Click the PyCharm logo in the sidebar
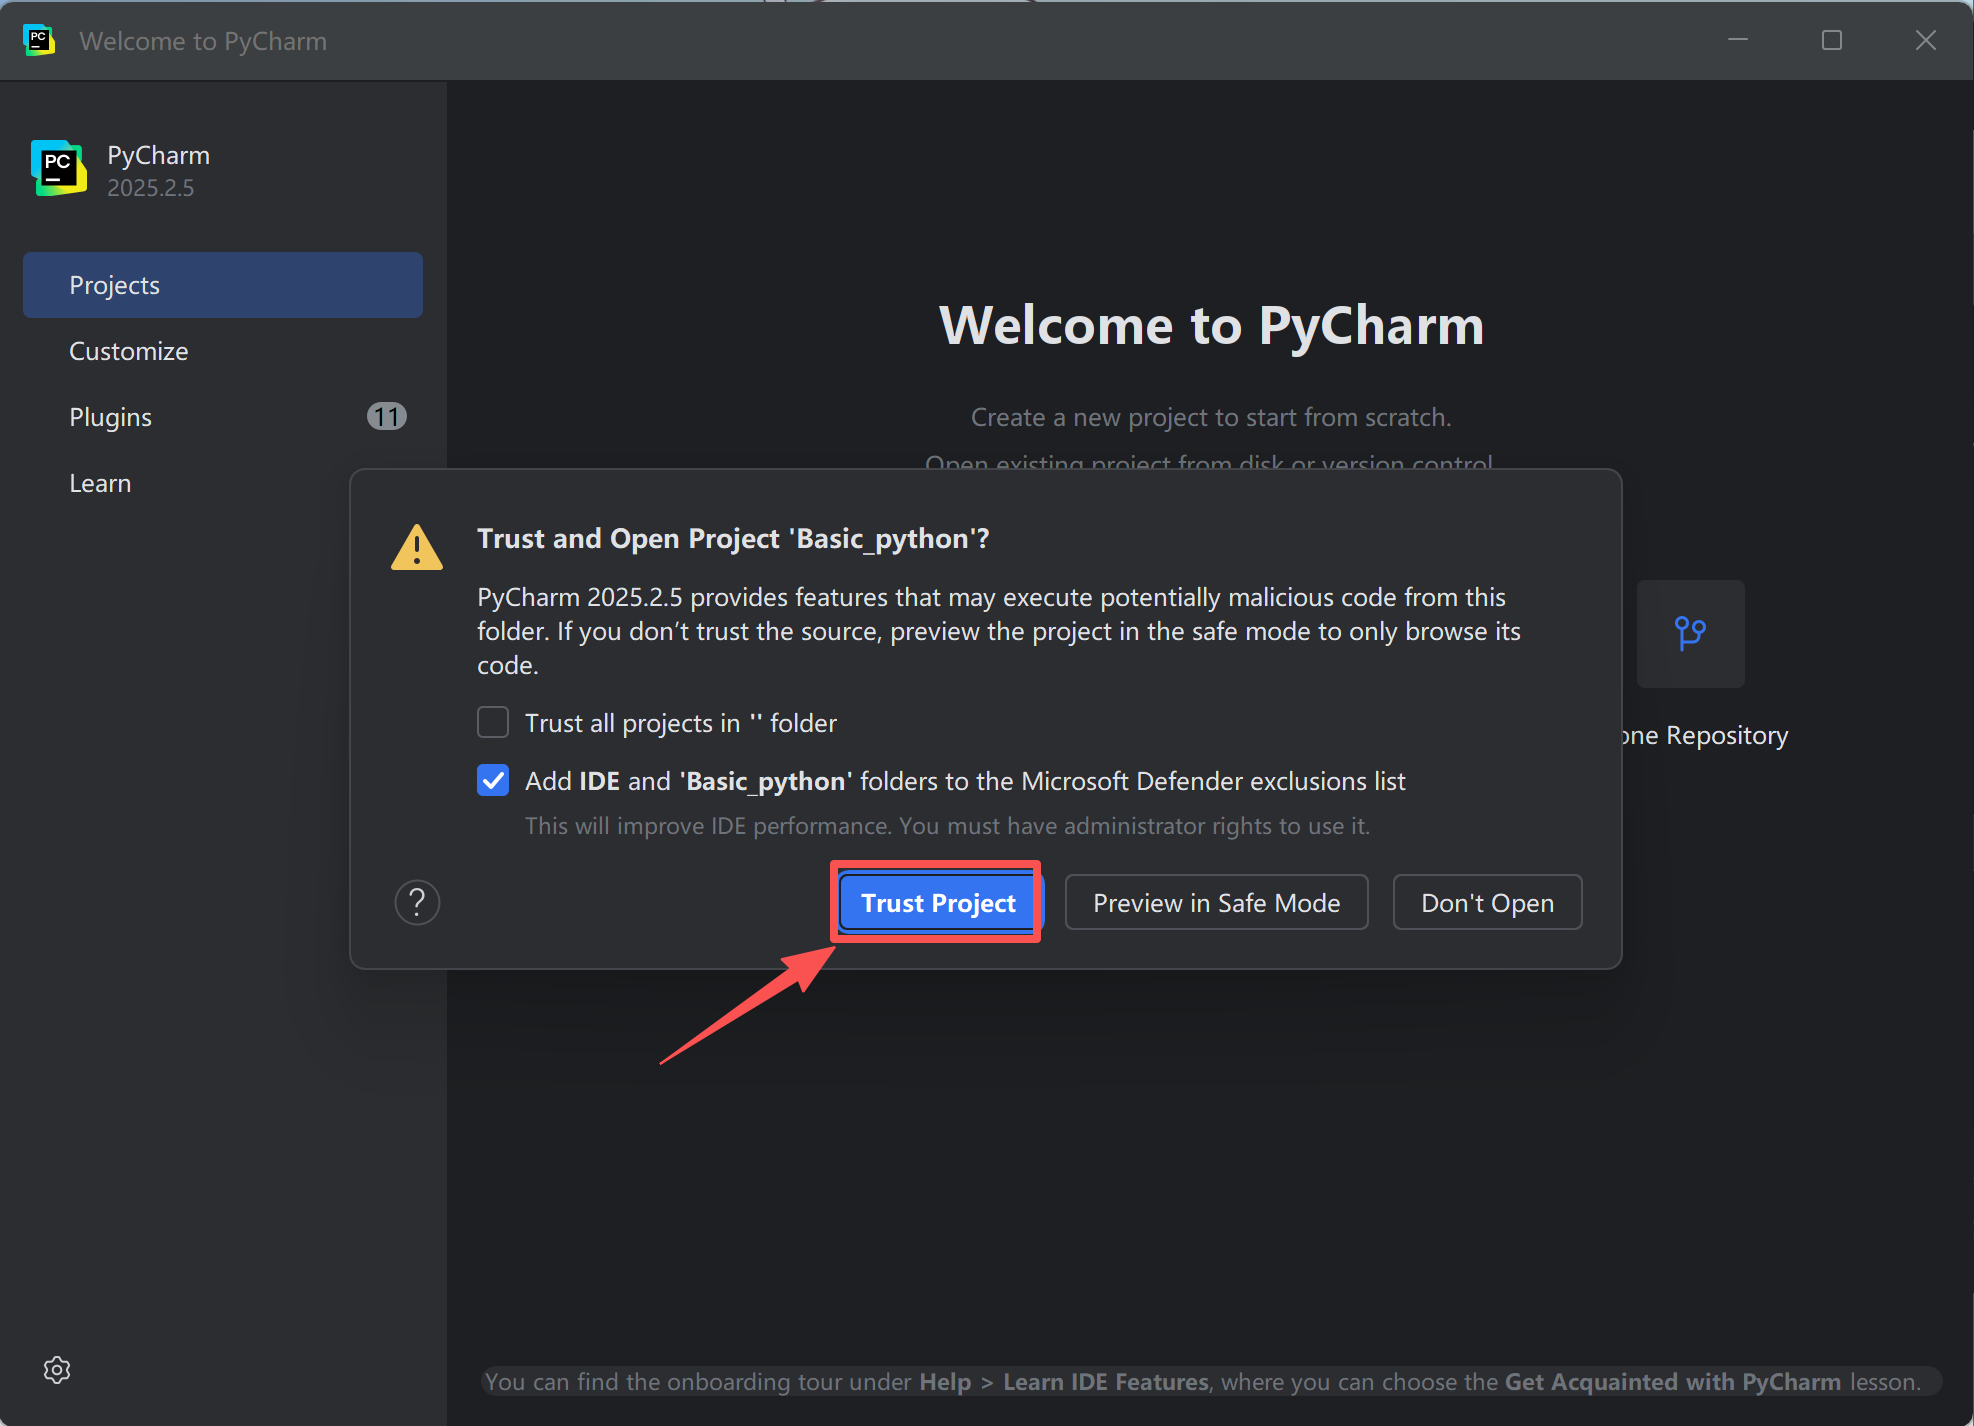 (59, 168)
